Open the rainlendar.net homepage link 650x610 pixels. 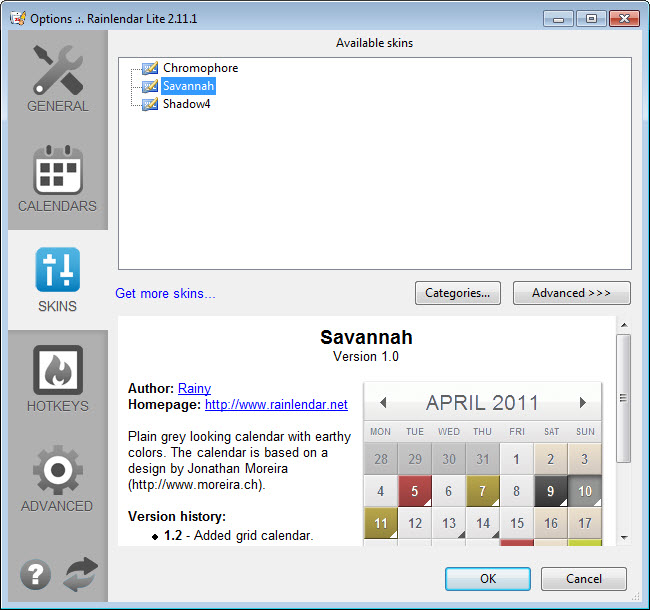pyautogui.click(x=276, y=404)
